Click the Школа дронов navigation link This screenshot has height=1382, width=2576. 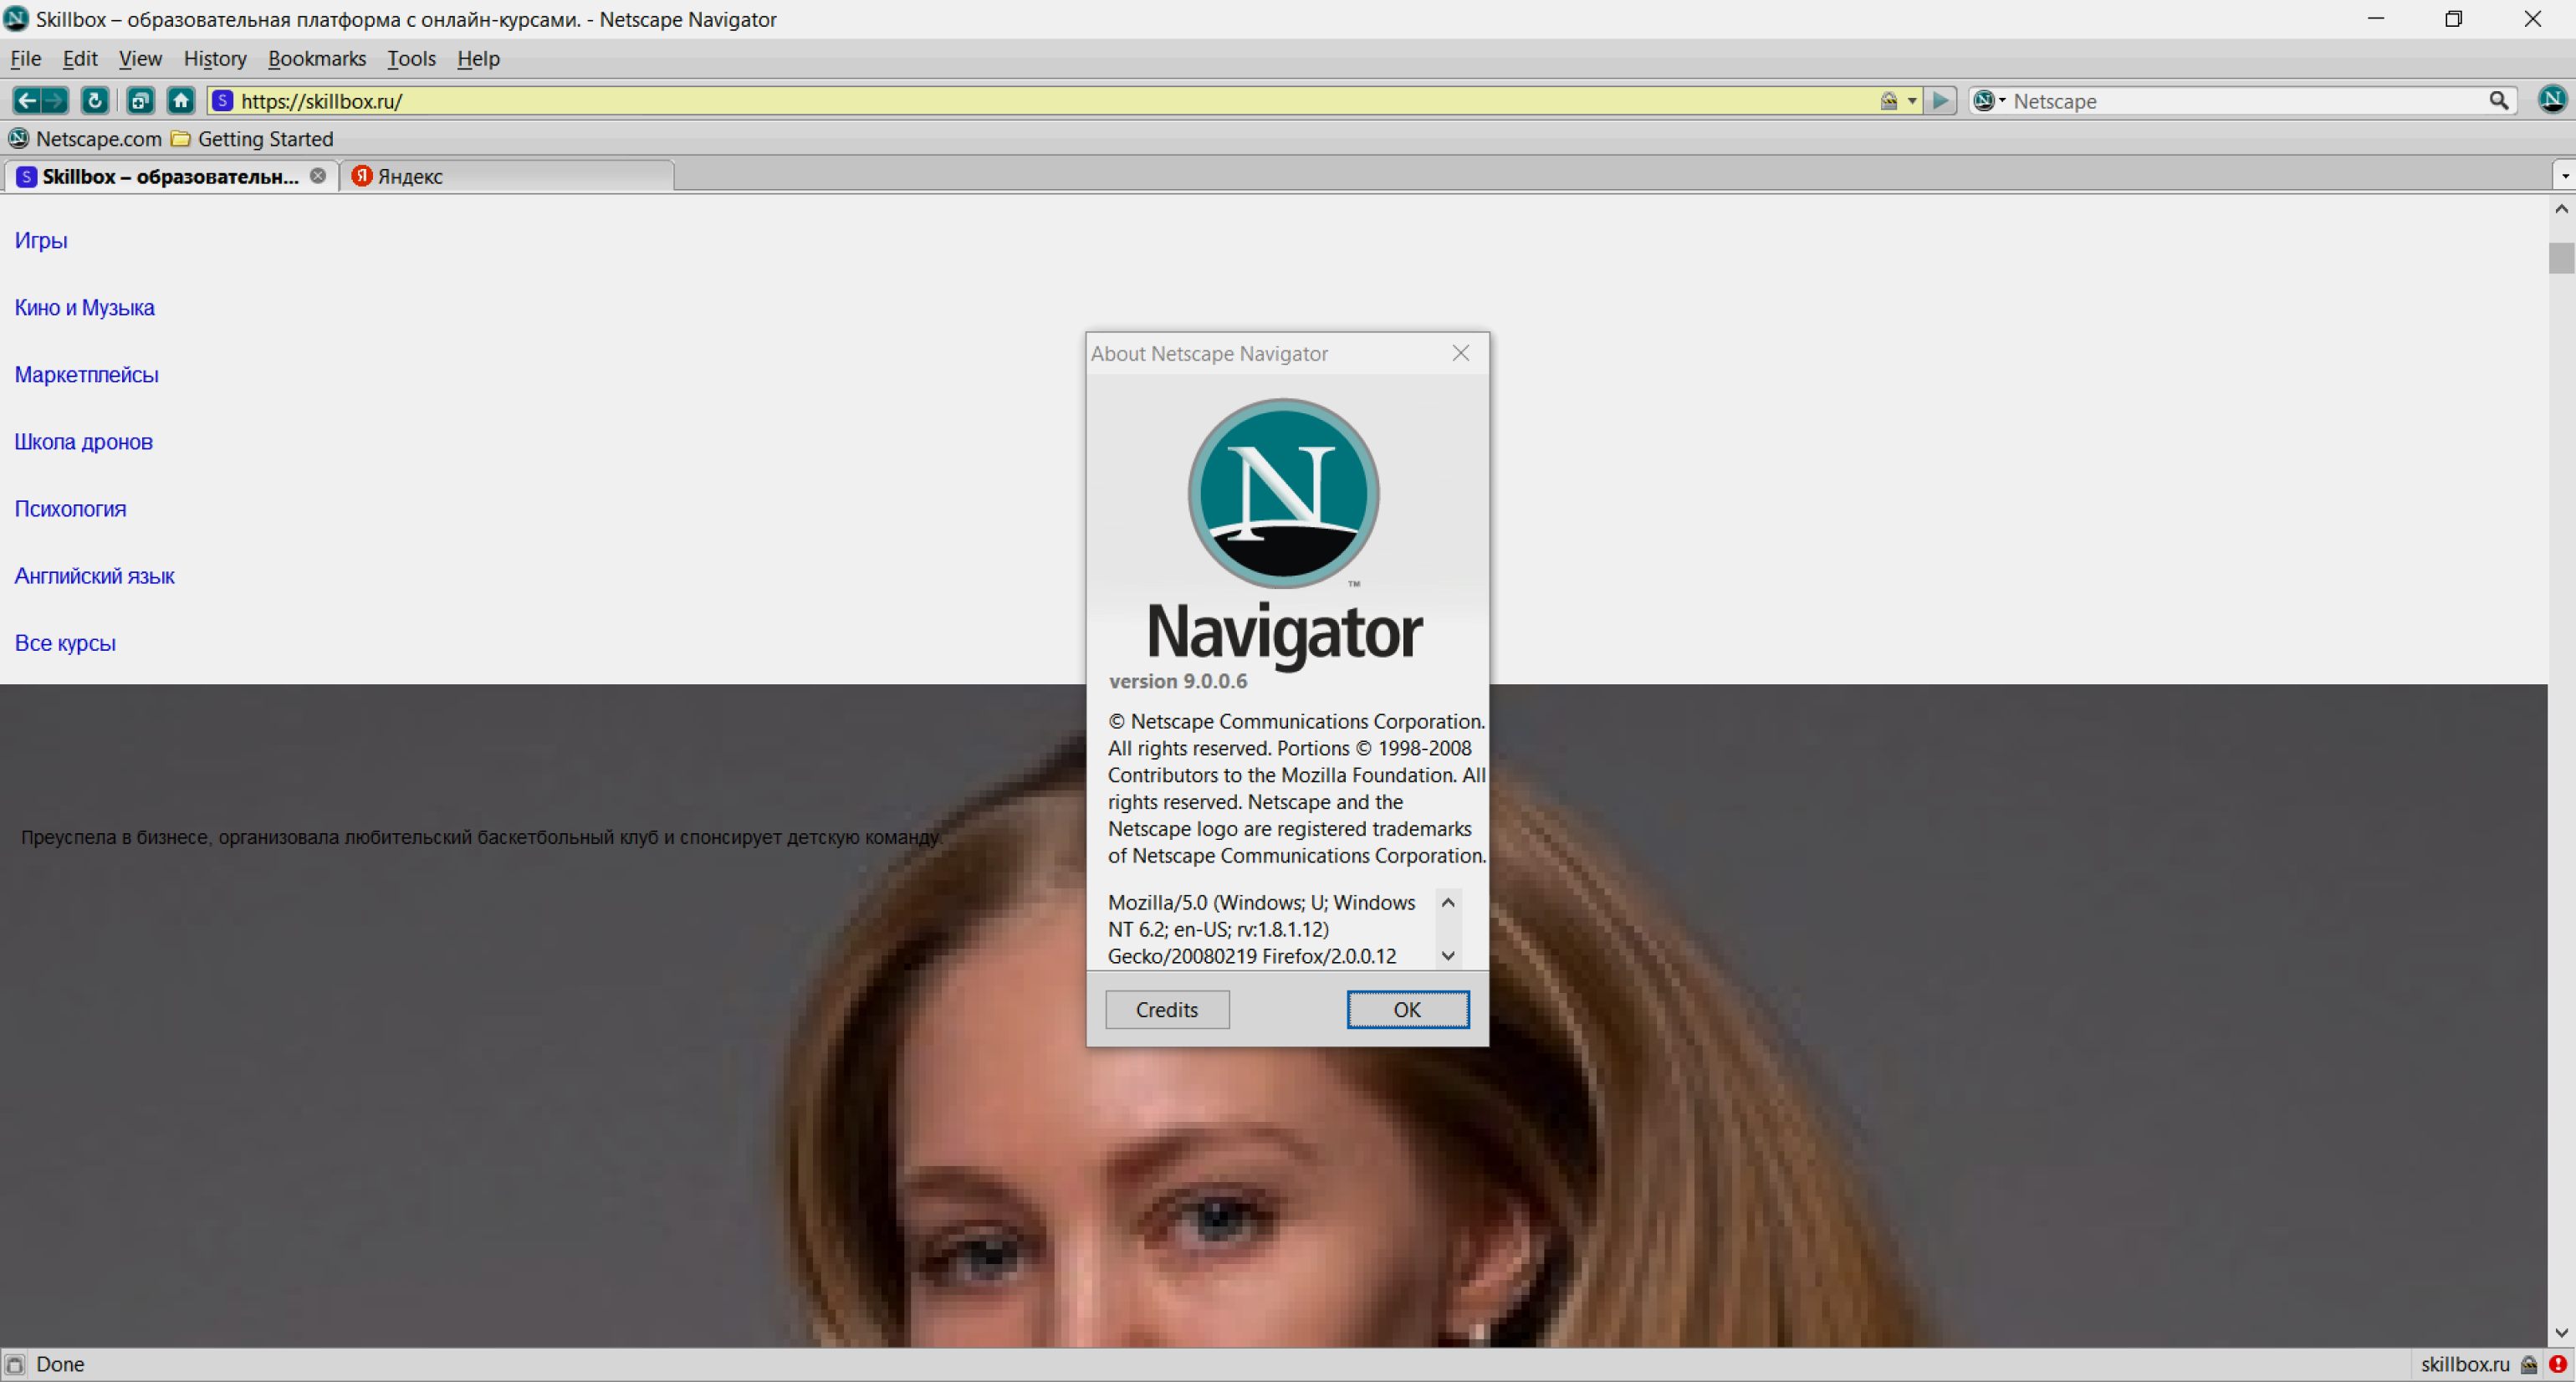click(x=82, y=442)
